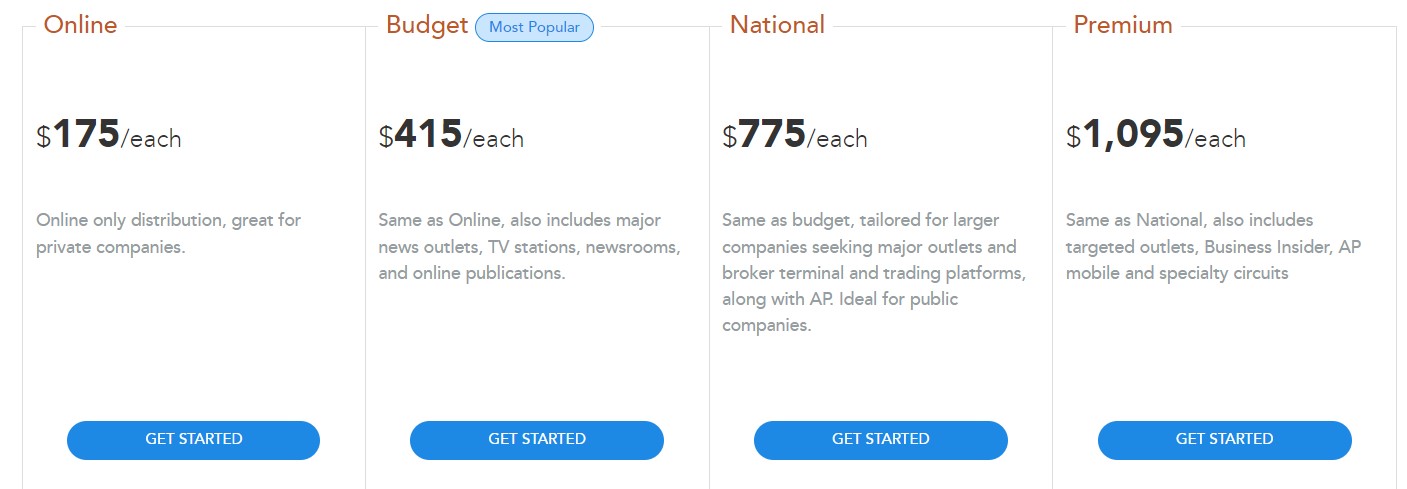Click the Same as Online description text

tap(529, 246)
